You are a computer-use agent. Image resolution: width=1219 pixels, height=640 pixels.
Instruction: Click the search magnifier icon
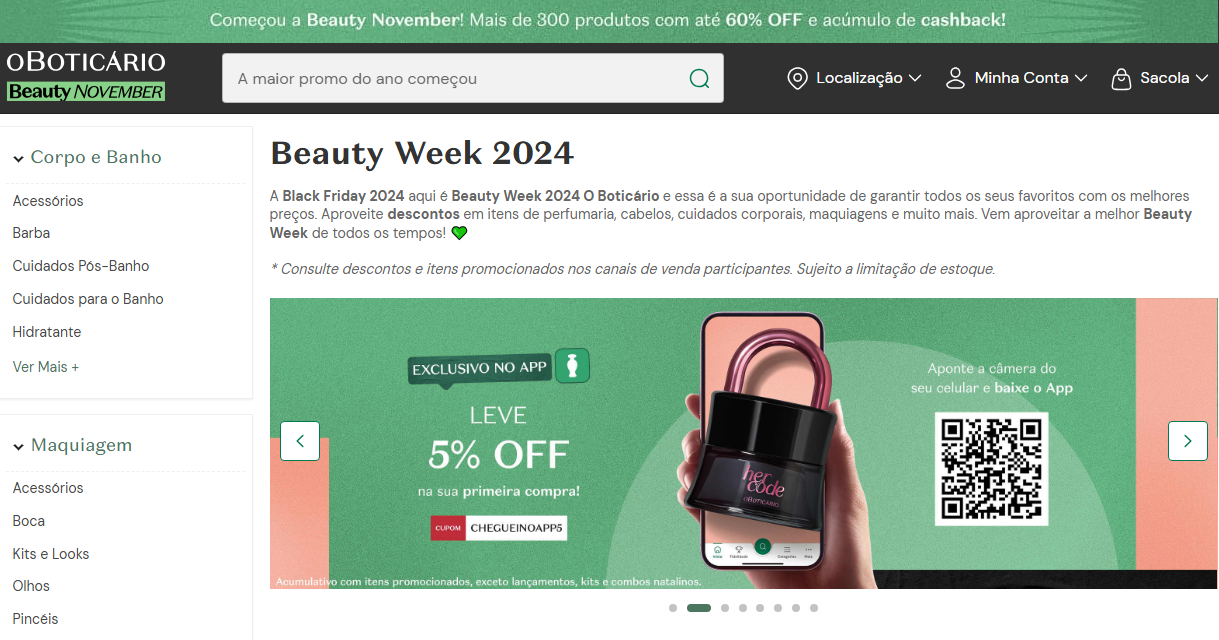(x=700, y=79)
